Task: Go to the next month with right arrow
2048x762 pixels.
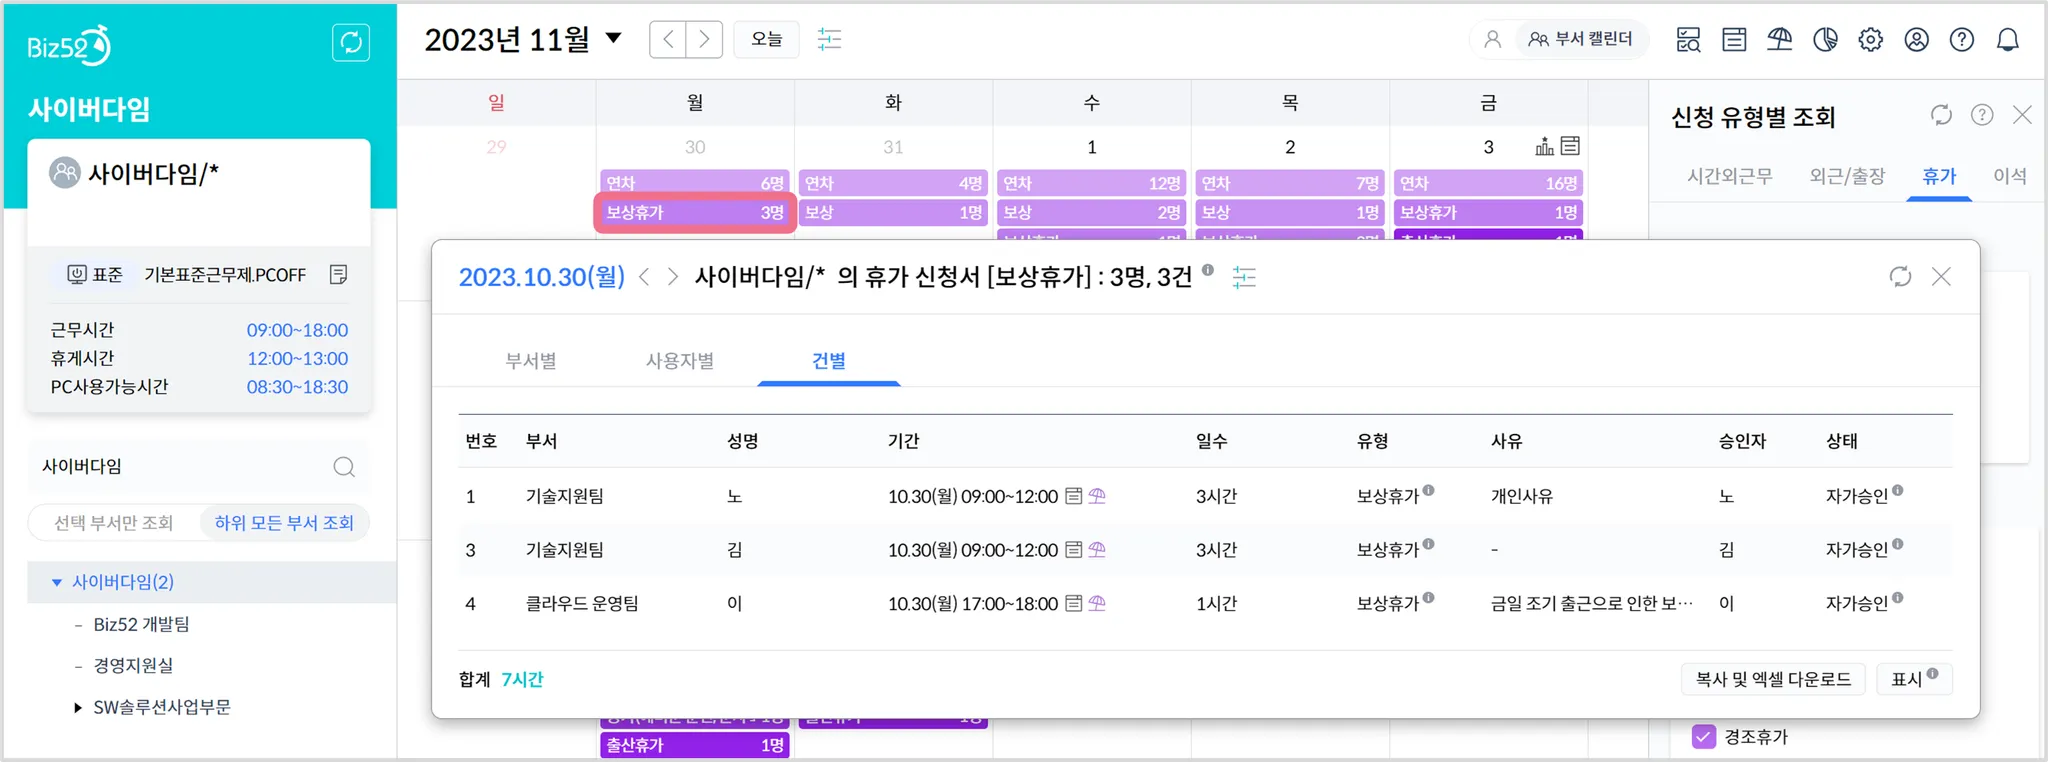Action: click(x=705, y=39)
